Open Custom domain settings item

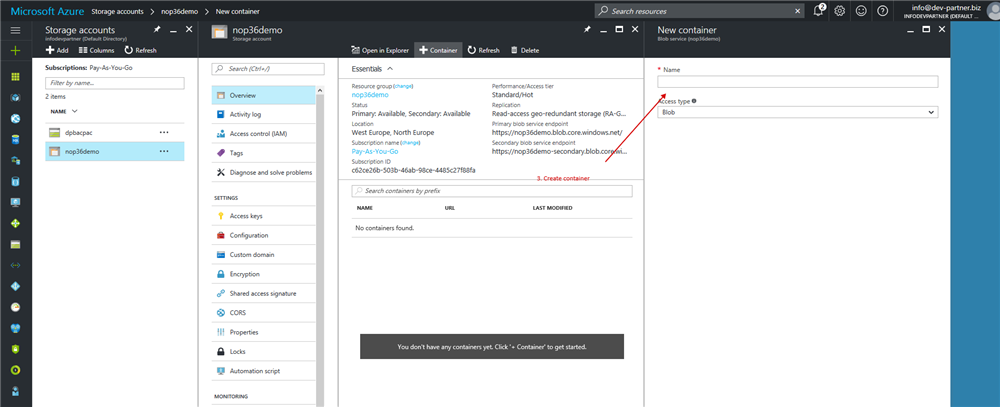pos(263,255)
